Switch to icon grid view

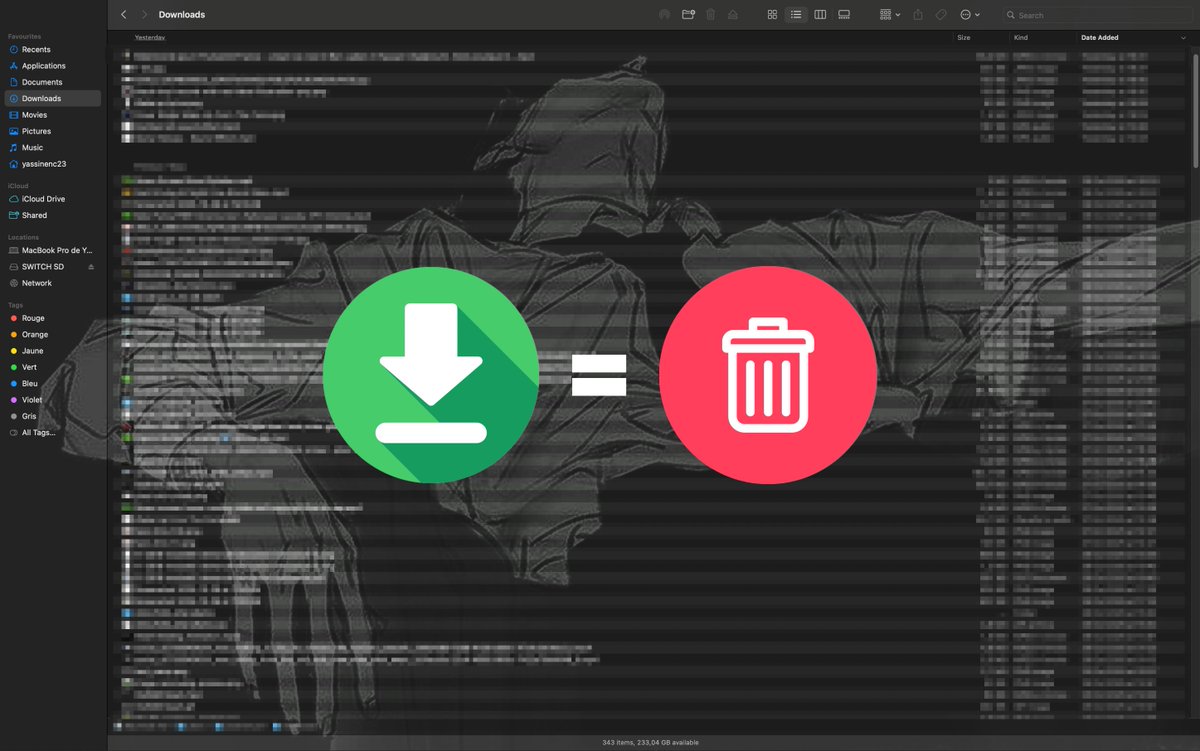(772, 14)
